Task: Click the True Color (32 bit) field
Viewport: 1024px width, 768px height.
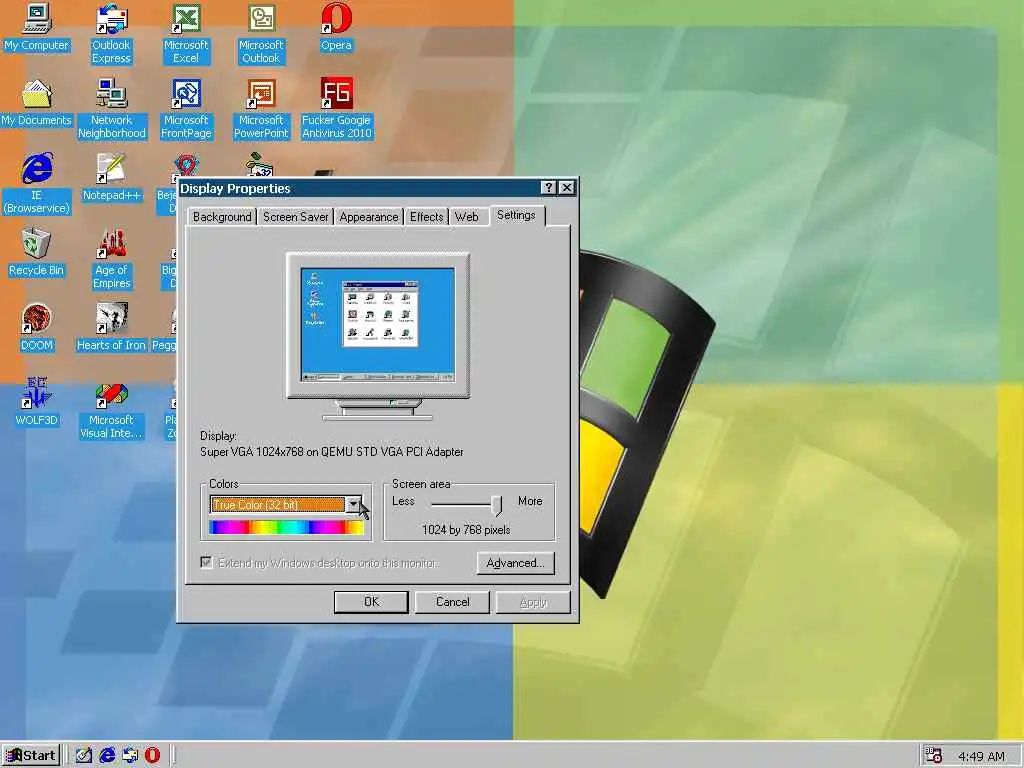Action: 278,504
